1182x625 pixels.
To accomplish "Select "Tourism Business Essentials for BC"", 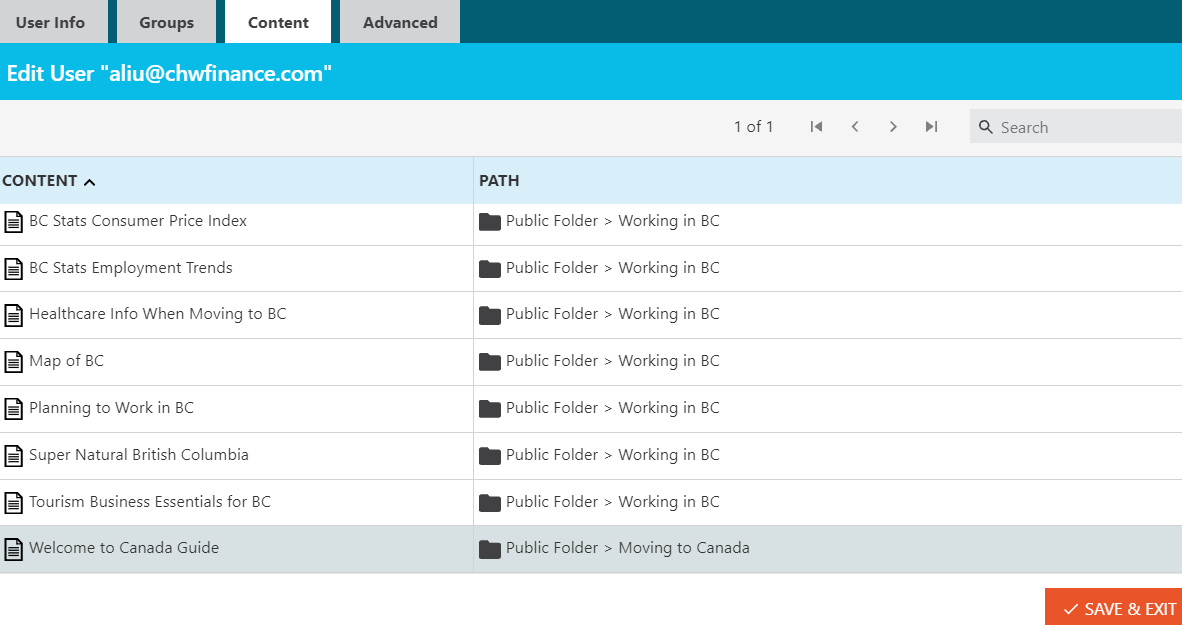I will point(150,501).
